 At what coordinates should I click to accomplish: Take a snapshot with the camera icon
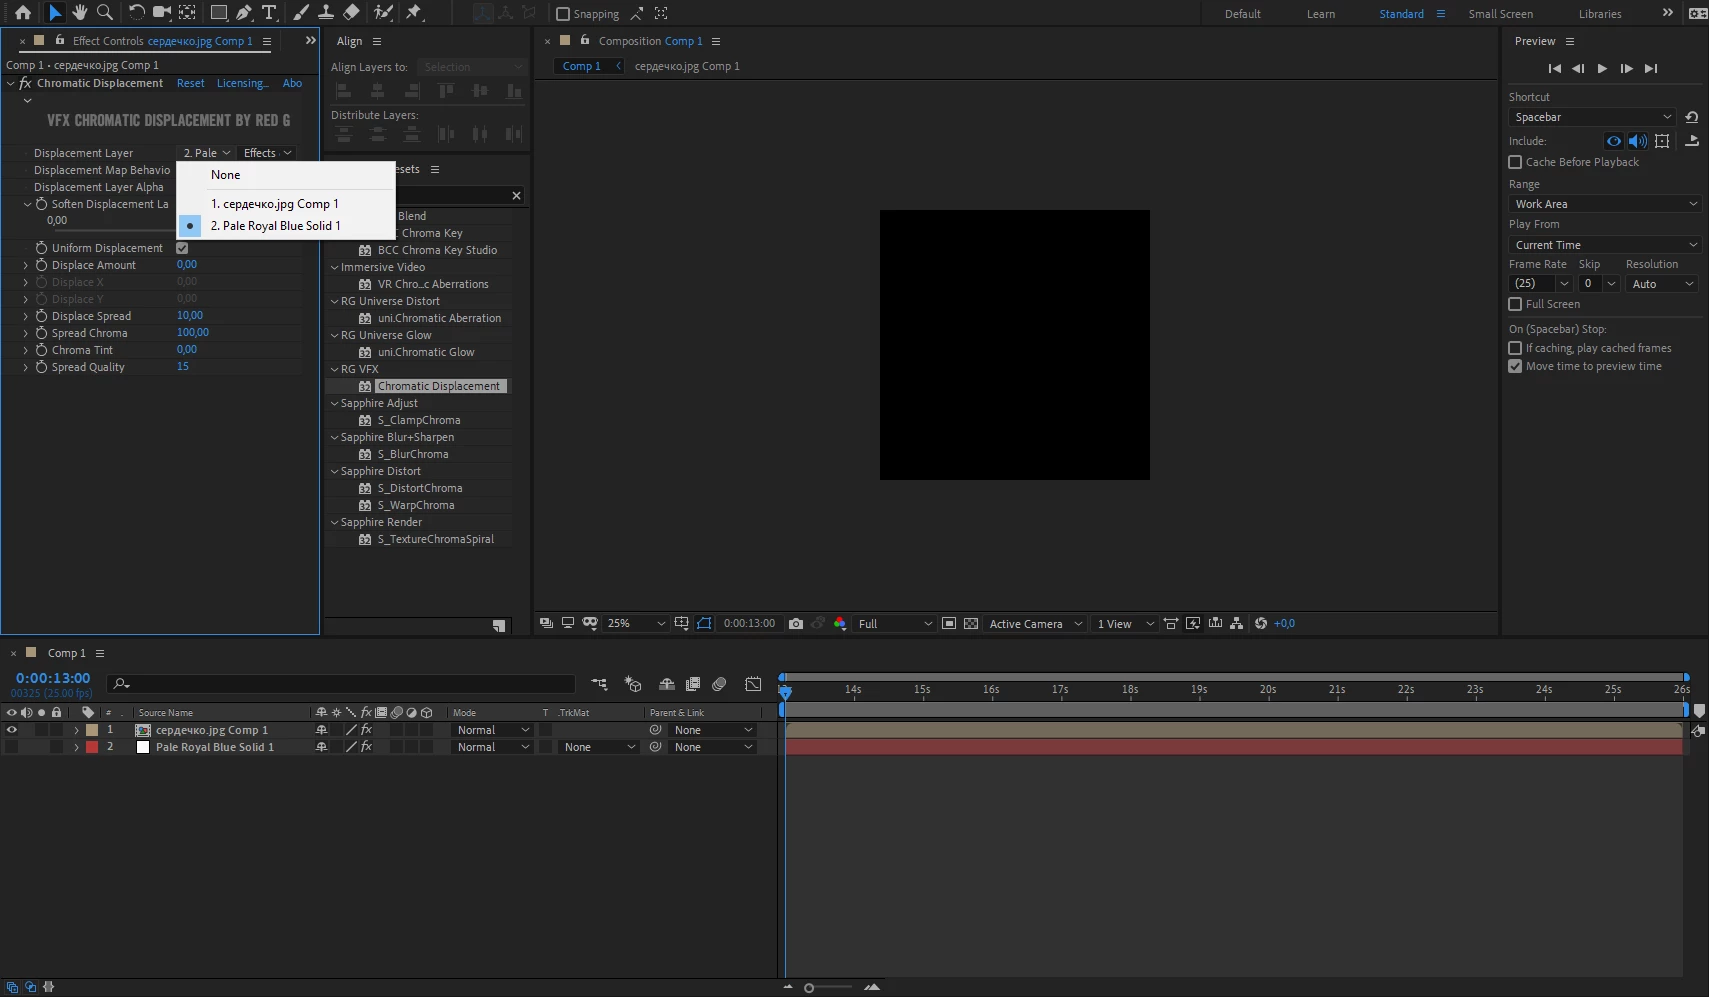[x=796, y=623]
